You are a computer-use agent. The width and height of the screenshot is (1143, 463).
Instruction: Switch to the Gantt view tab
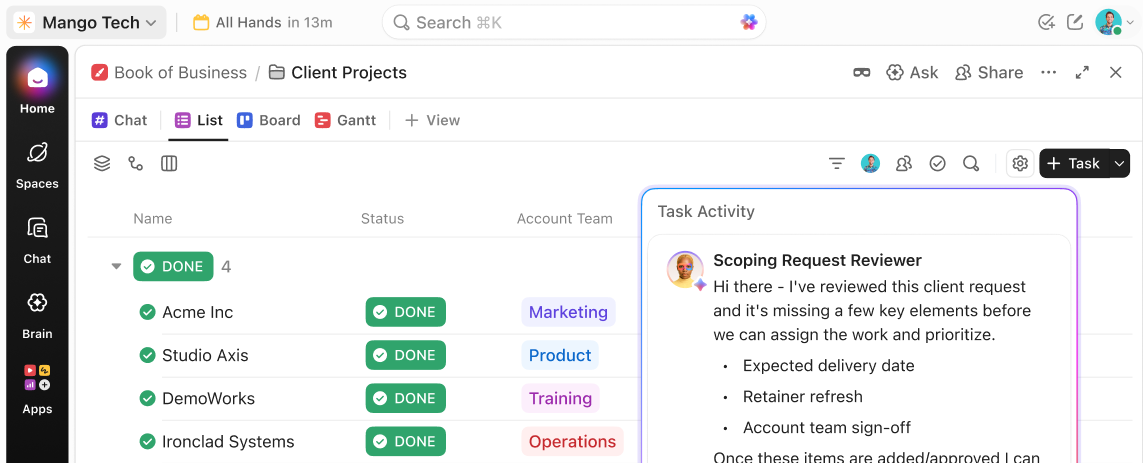coord(346,120)
